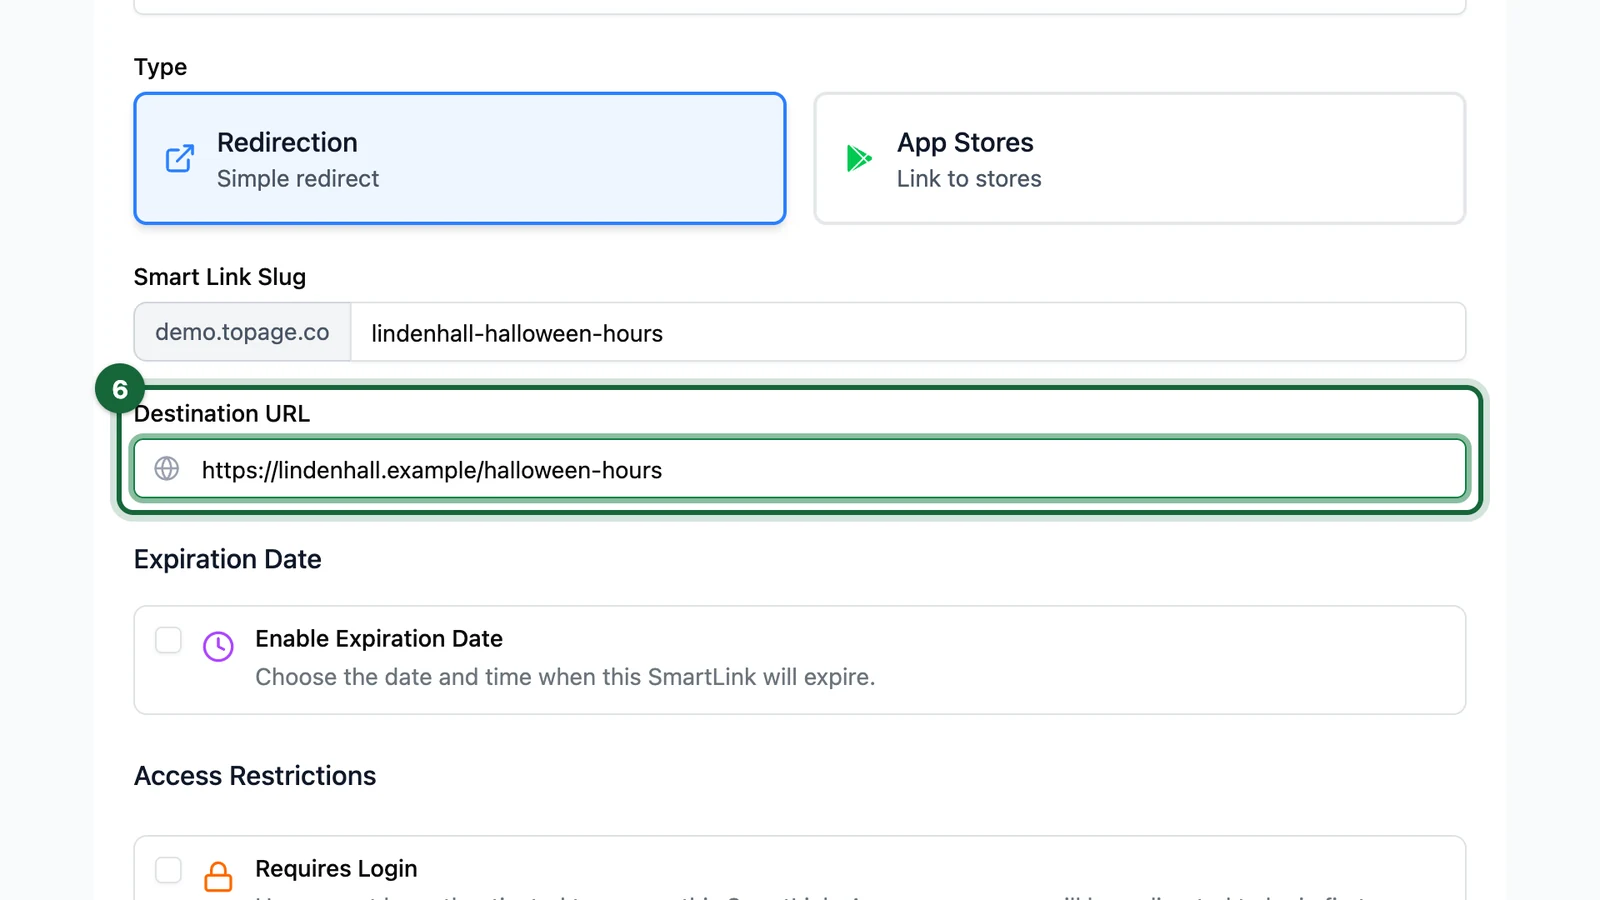The width and height of the screenshot is (1600, 900).
Task: Click the purple clock icon
Action: 218,646
